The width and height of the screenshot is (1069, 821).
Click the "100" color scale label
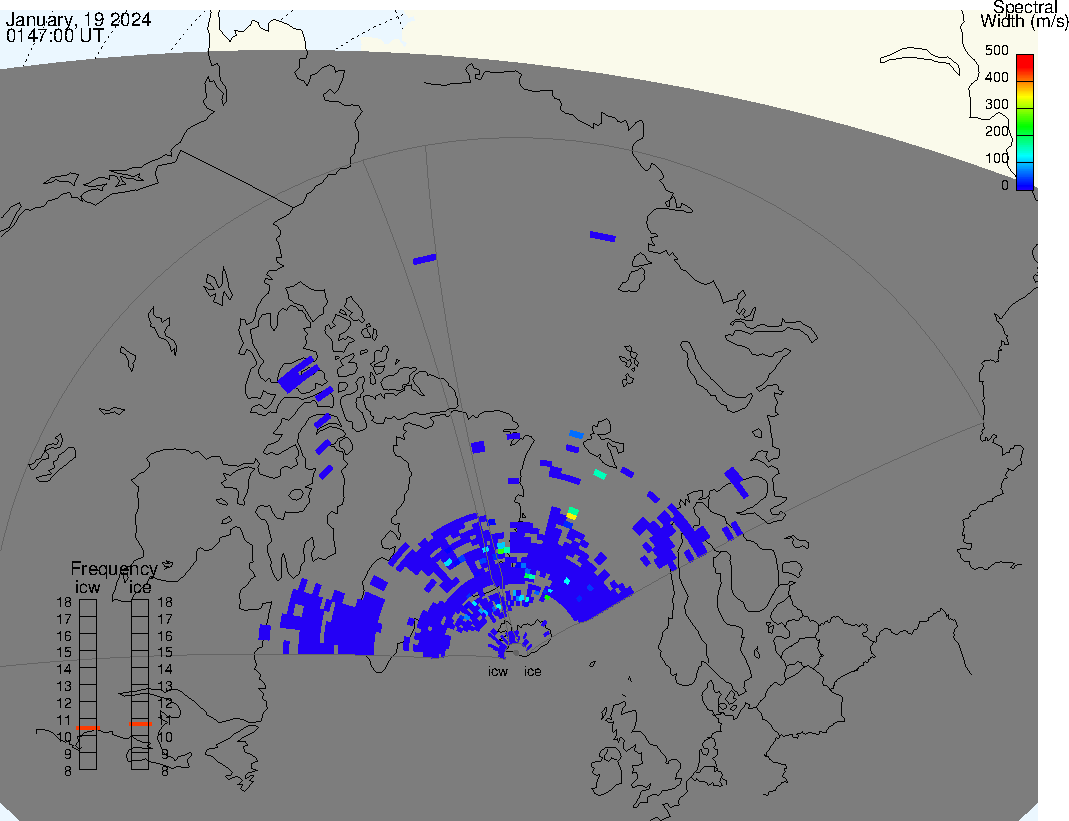pos(996,158)
